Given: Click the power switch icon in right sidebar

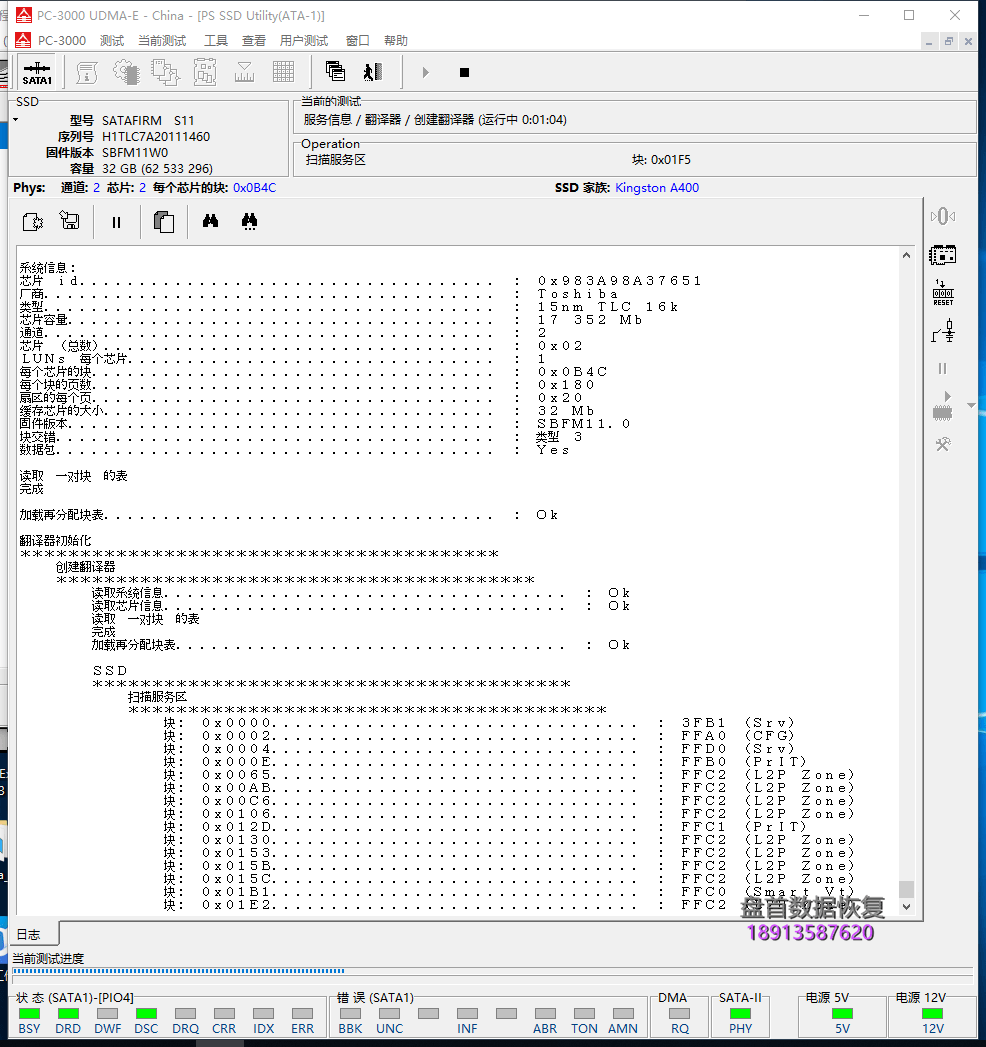Looking at the screenshot, I should (943, 331).
